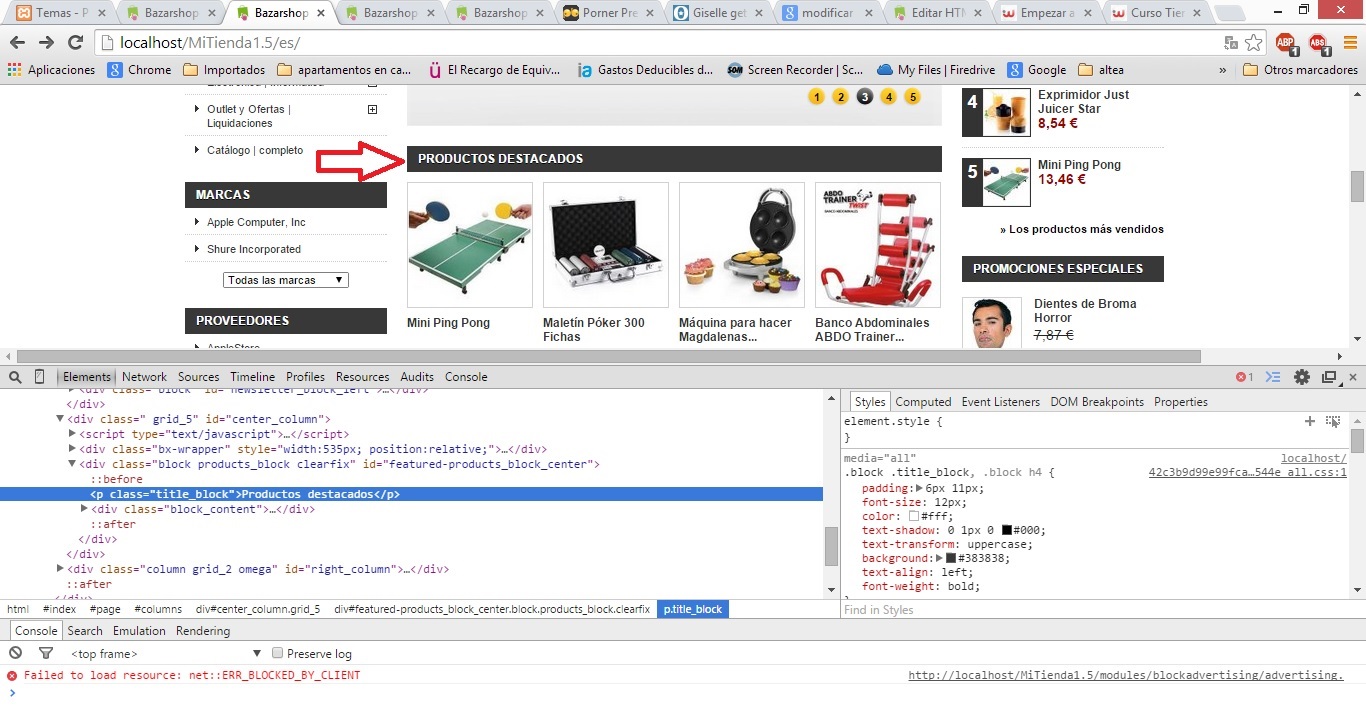The width and height of the screenshot is (1366, 728).
Task: Click the Máquina para hacer Magdalenas image
Action: tap(742, 245)
